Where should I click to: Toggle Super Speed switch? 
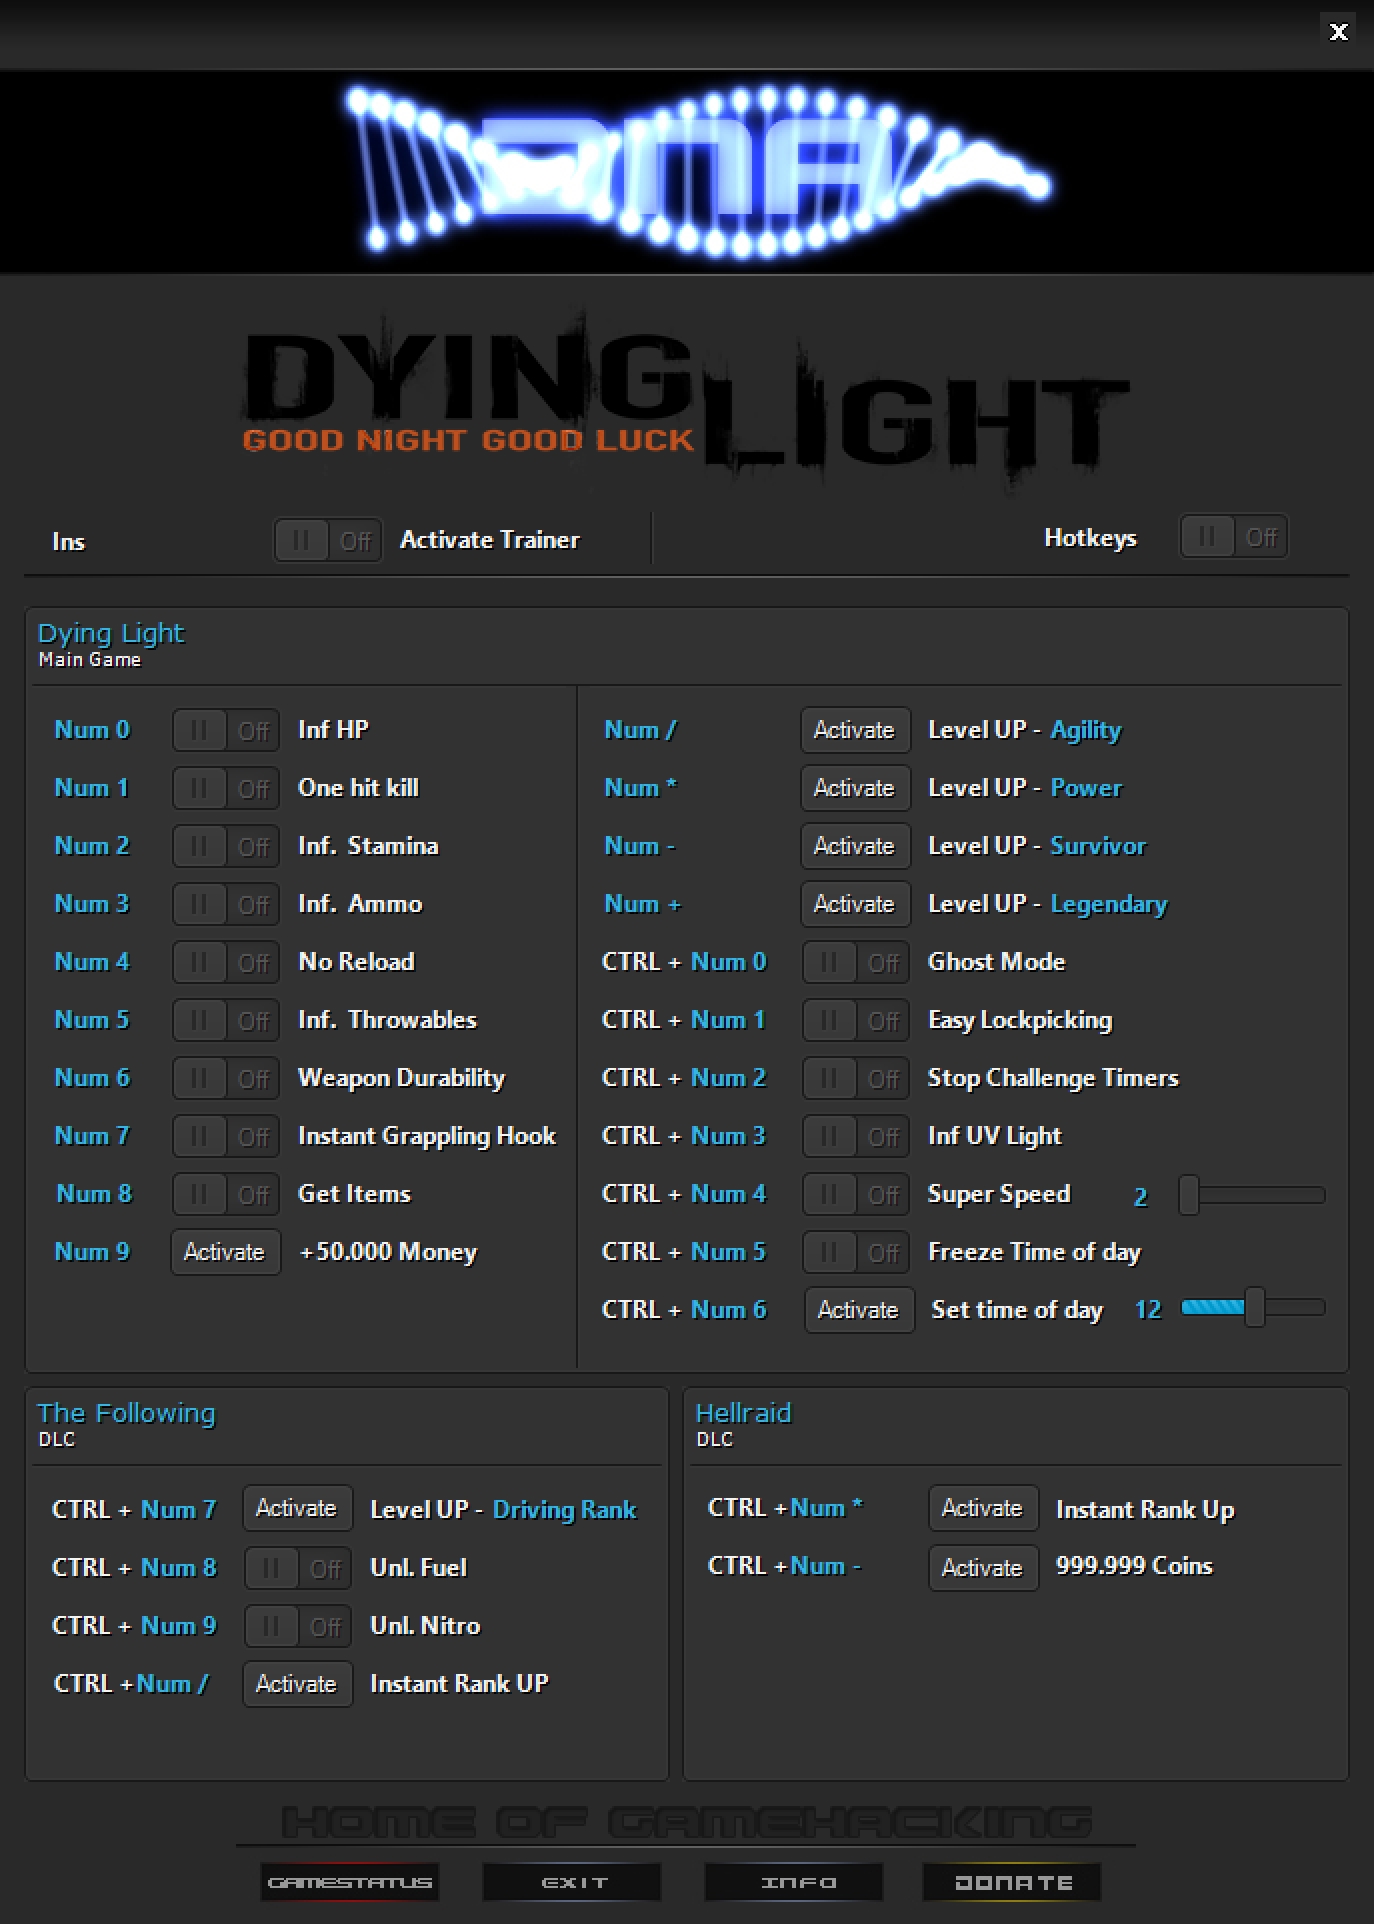coord(856,1195)
